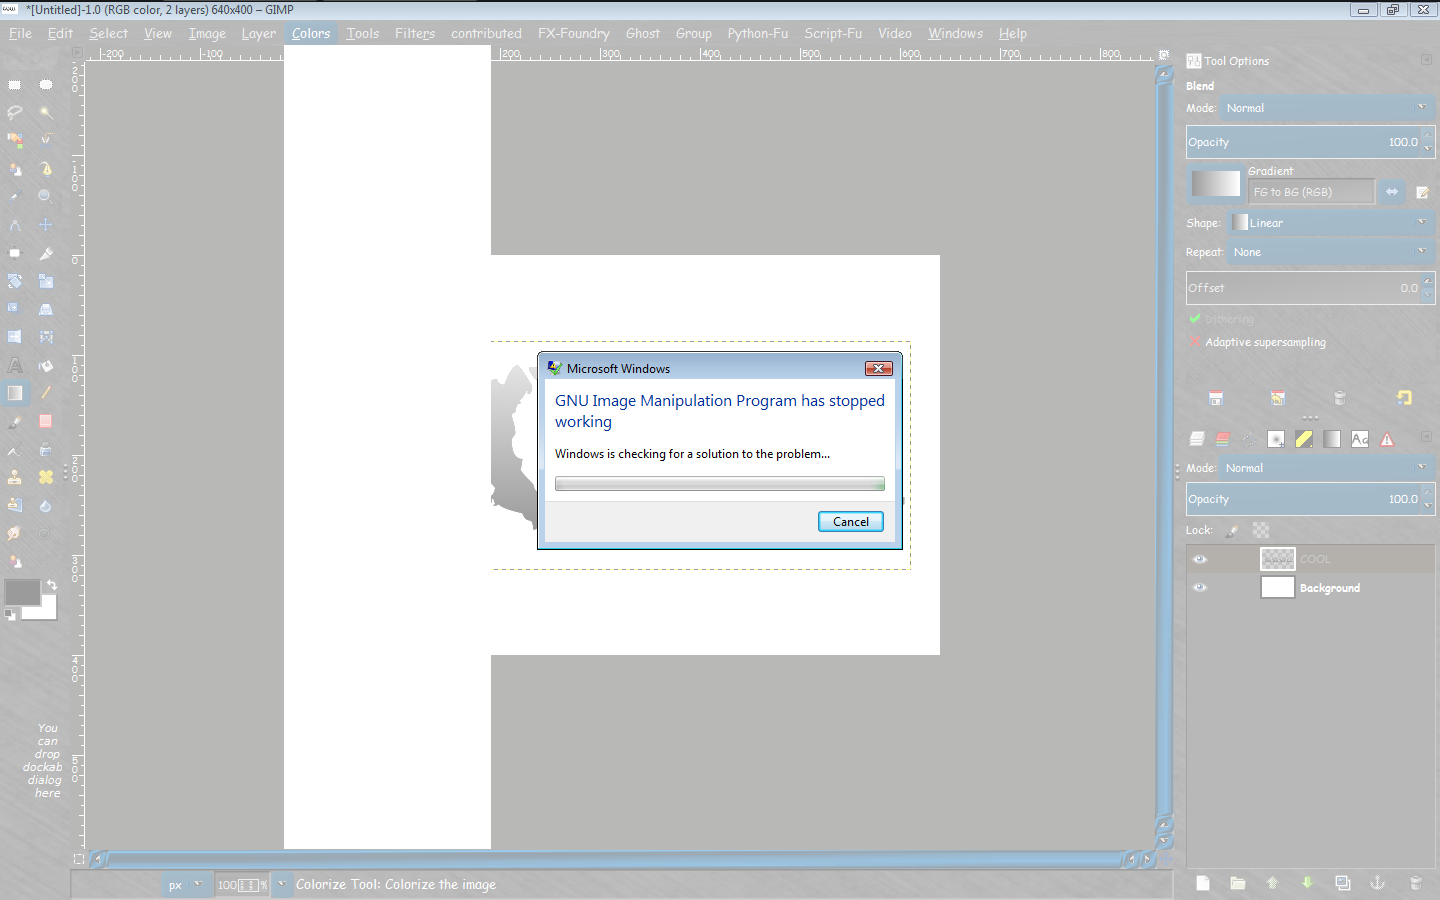
Task: Click the foreground color swatch
Action: (22, 592)
